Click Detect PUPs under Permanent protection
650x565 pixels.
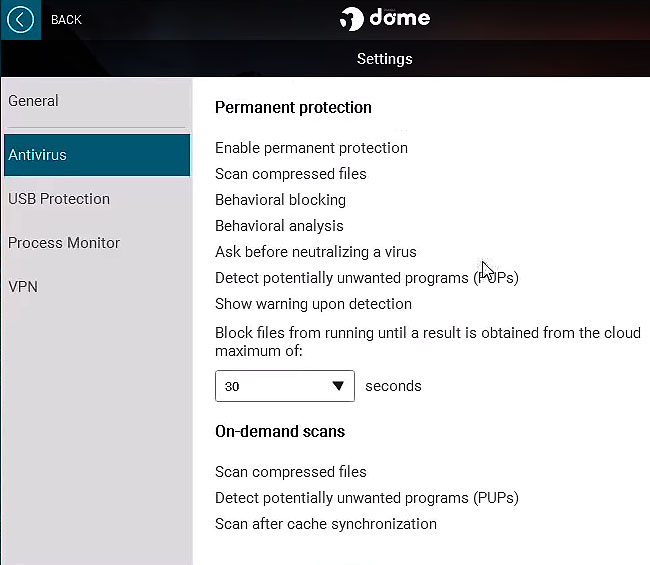(367, 278)
